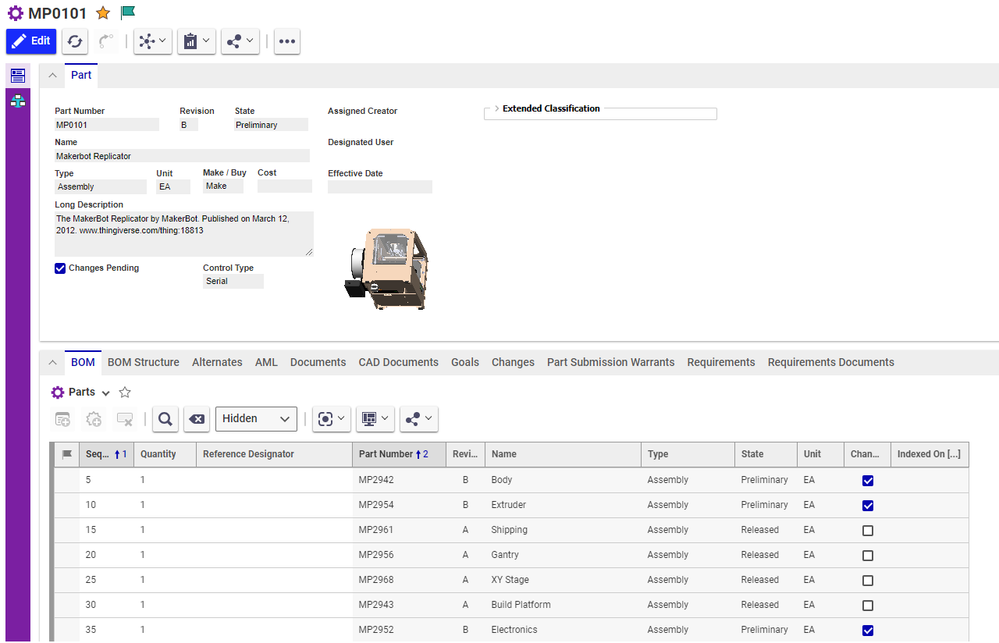999x643 pixels.
Task: Check the changes box for Shipping row
Action: pos(867,530)
